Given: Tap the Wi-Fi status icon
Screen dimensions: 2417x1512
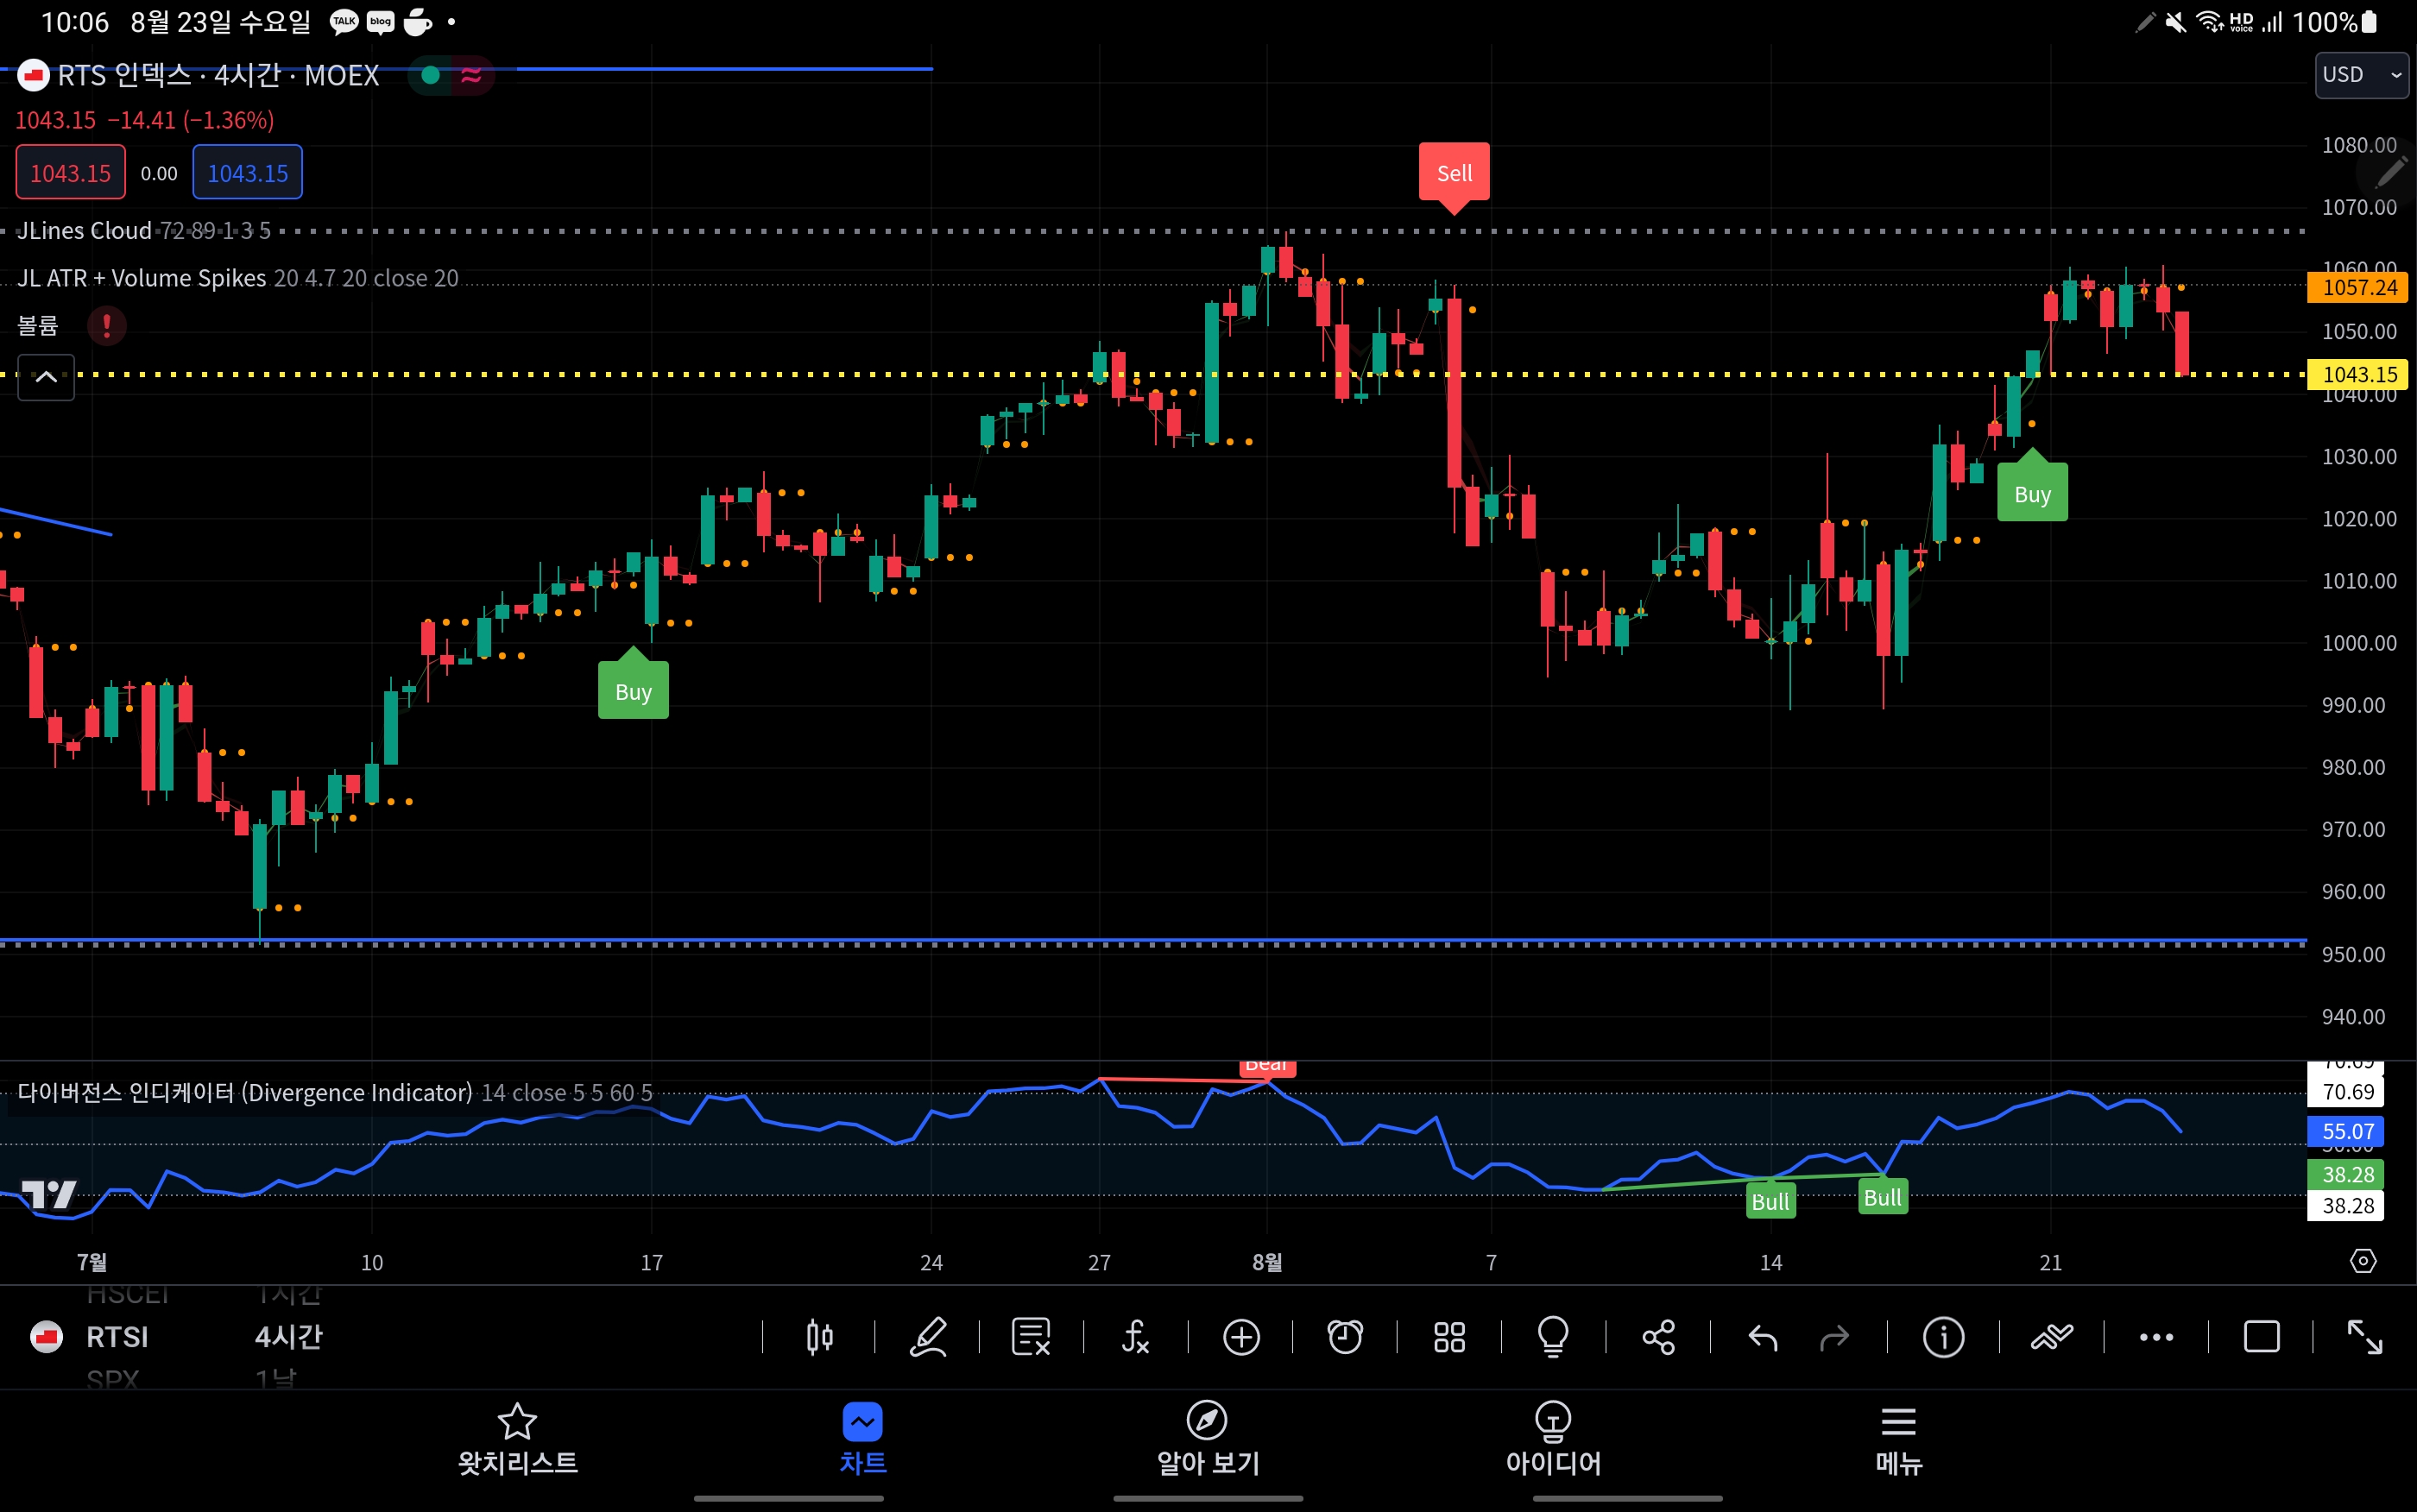Looking at the screenshot, I should 2209,22.
